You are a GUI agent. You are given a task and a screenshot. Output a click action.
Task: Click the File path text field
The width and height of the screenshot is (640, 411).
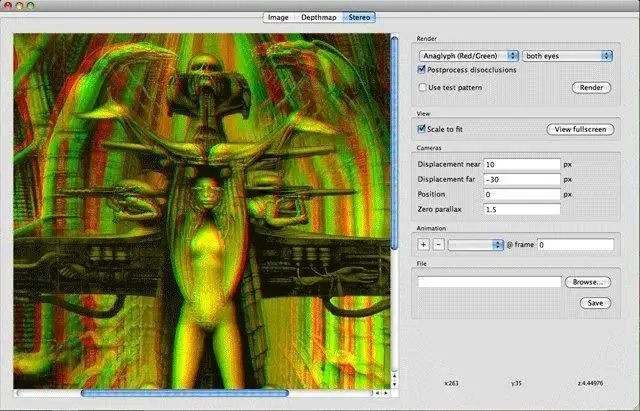[x=489, y=282]
